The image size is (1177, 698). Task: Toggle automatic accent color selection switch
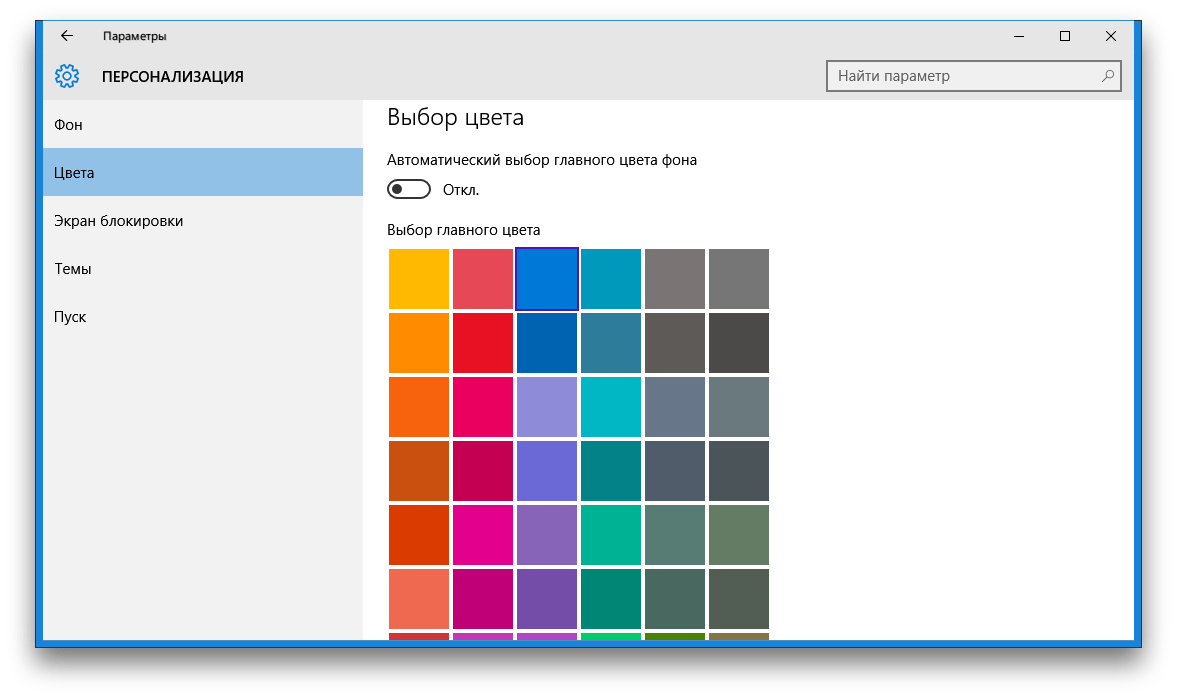(408, 190)
